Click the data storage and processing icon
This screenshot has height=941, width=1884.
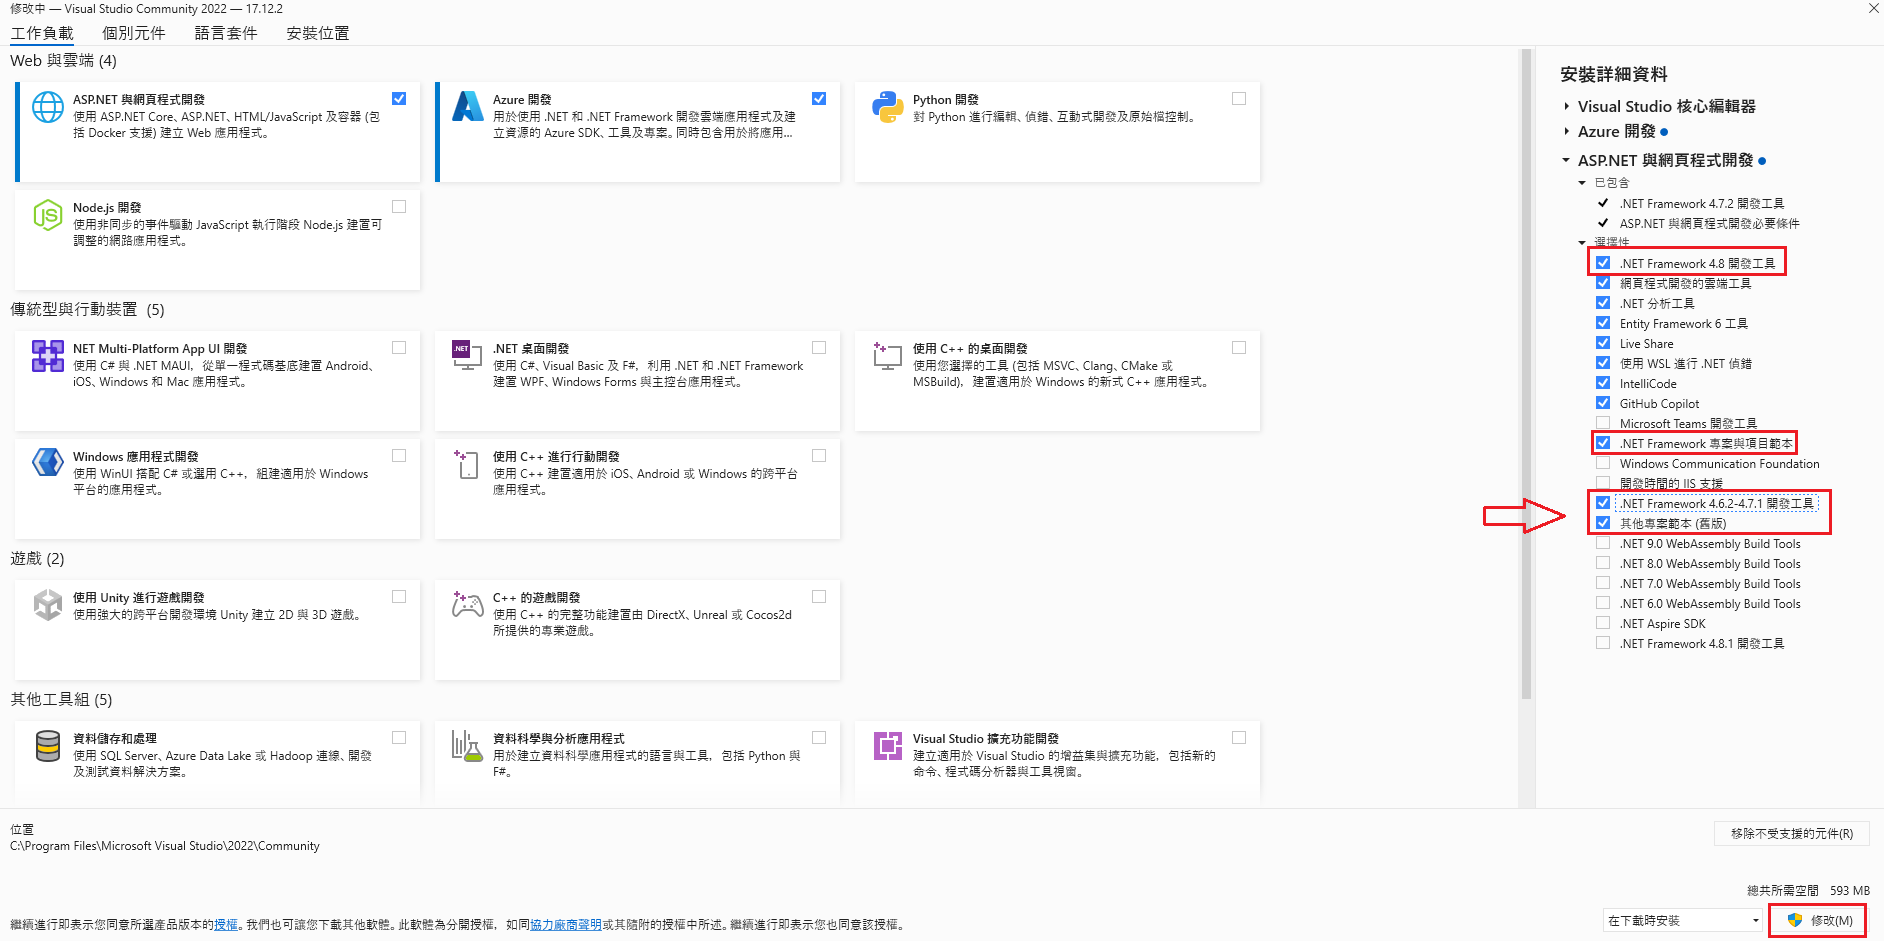pos(48,746)
